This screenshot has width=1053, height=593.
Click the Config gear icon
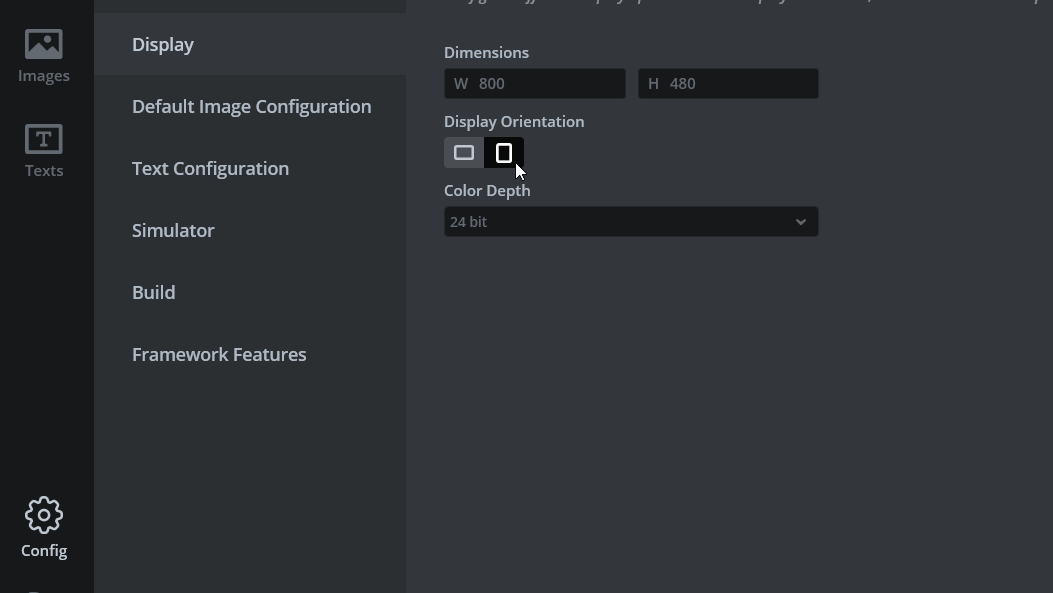point(44,515)
